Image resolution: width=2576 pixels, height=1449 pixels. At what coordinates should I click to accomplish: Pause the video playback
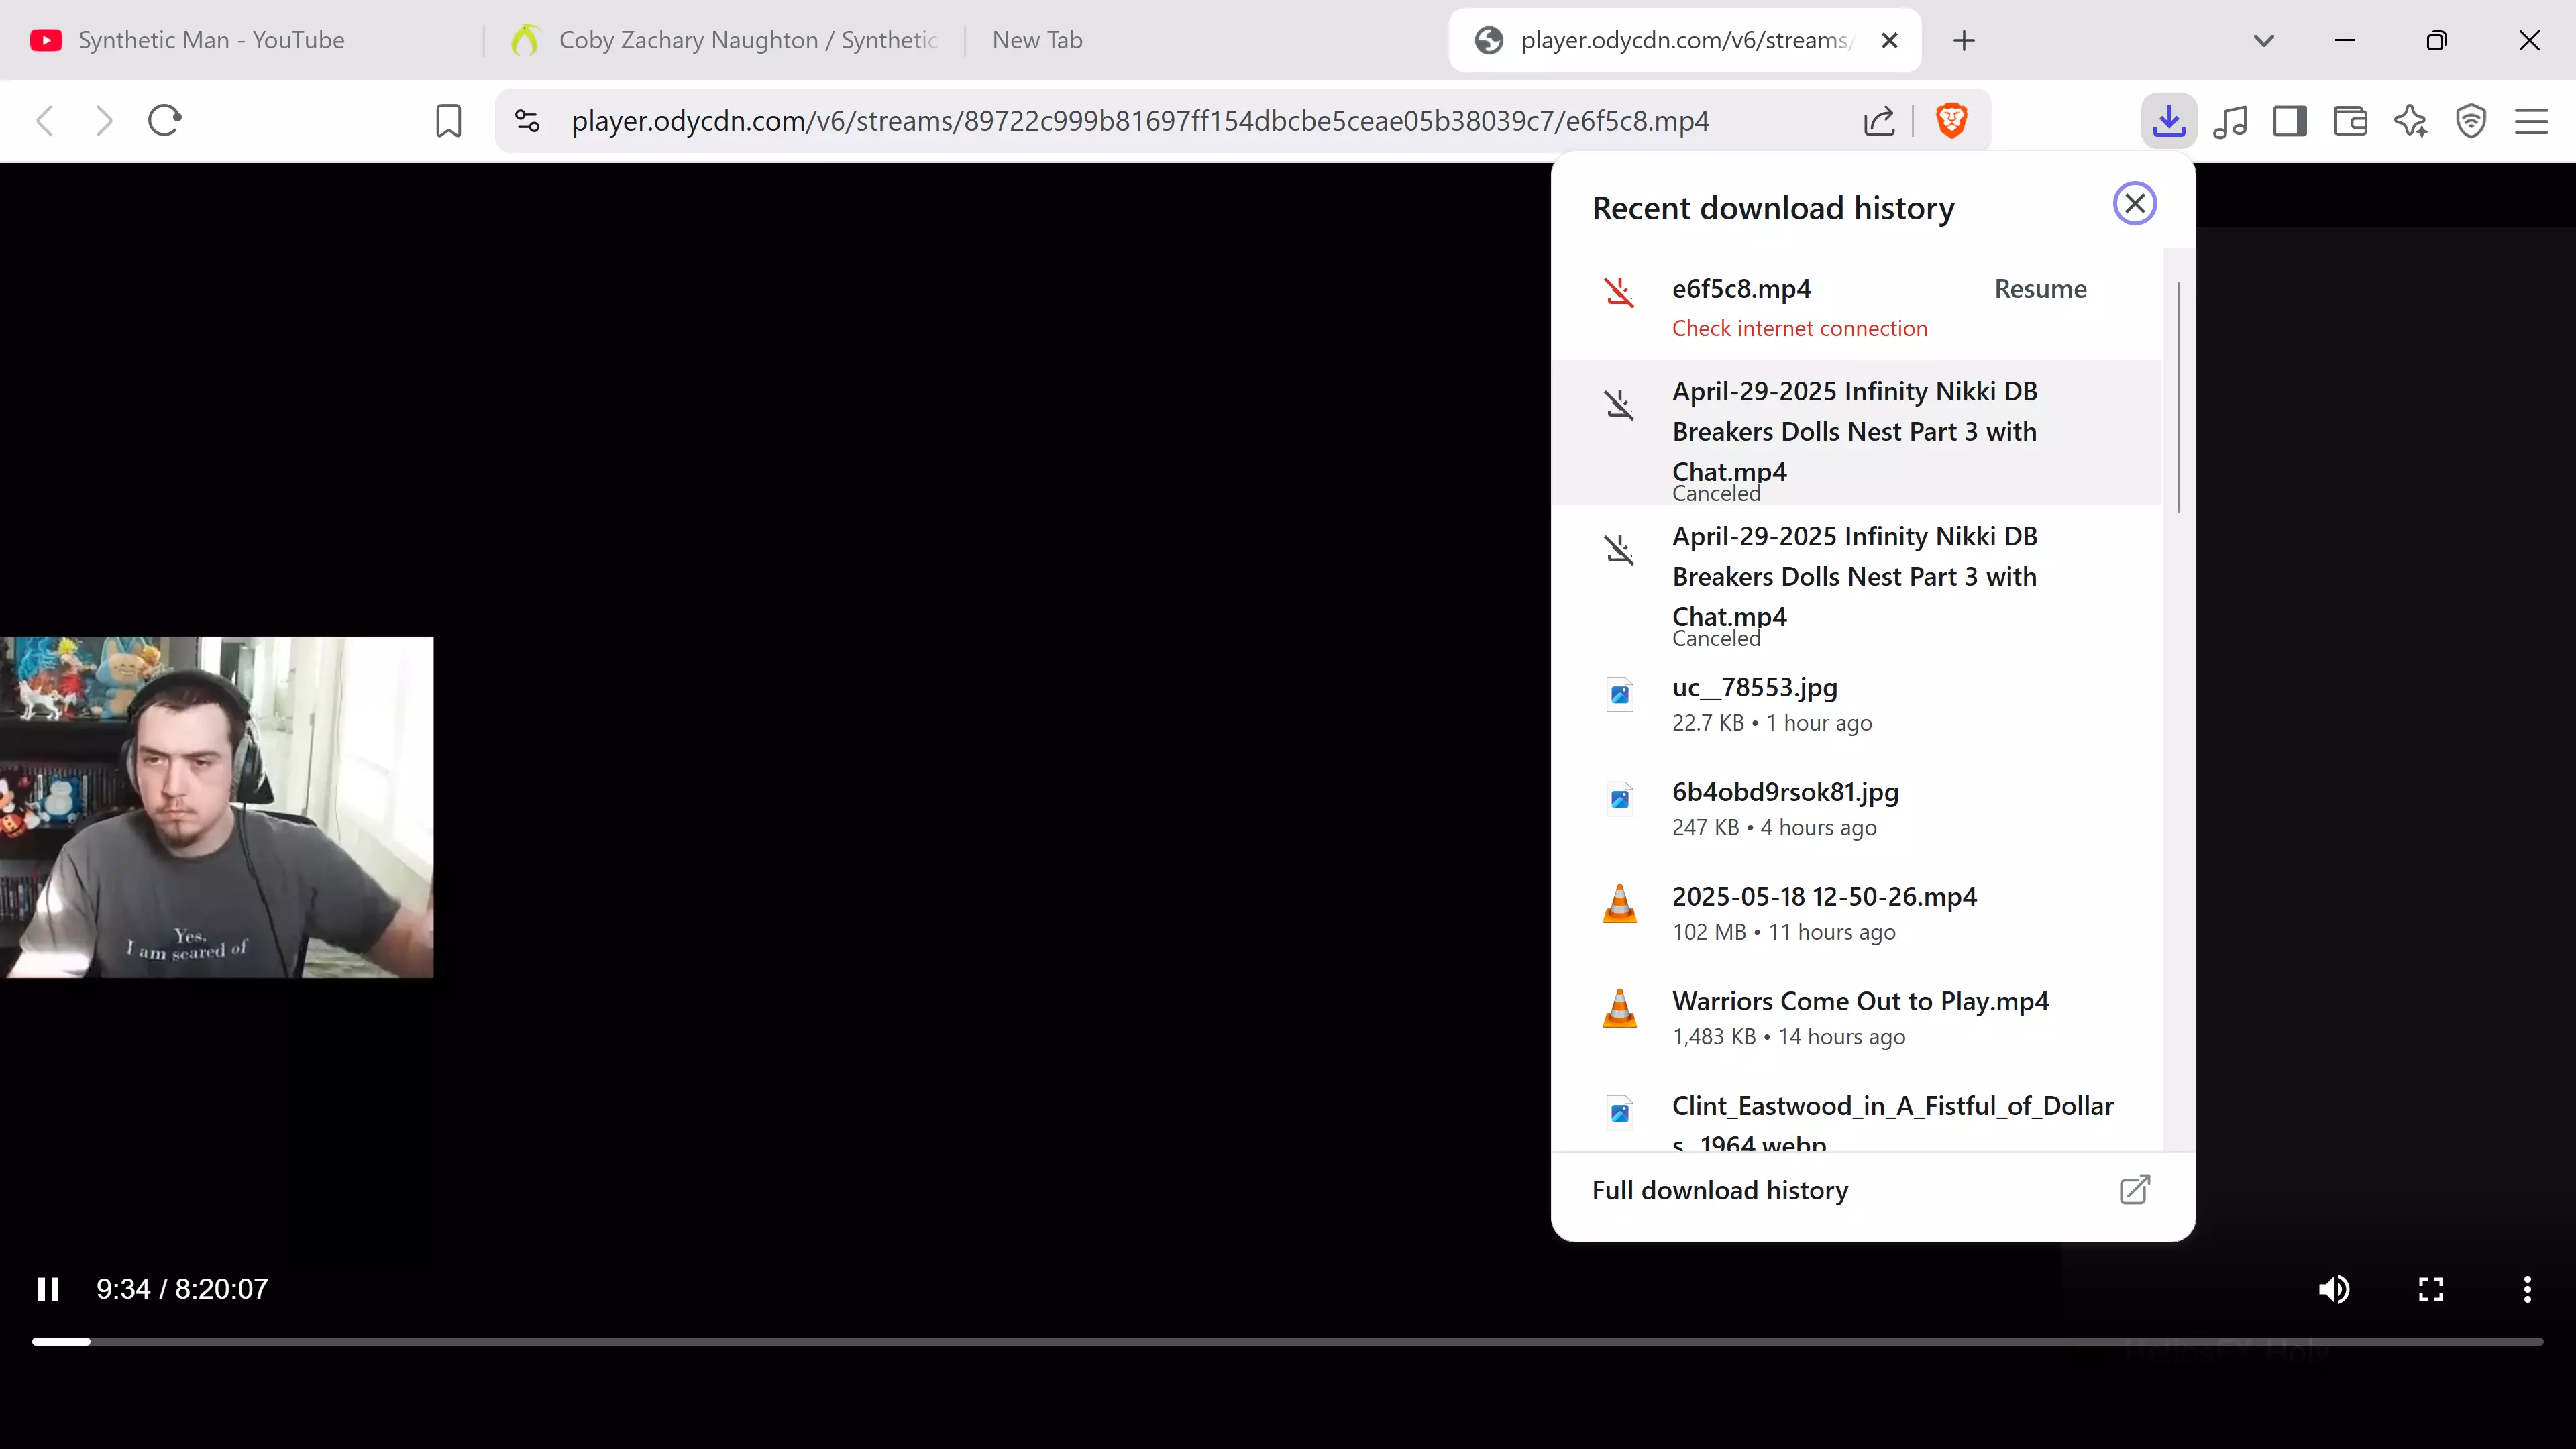[48, 1289]
